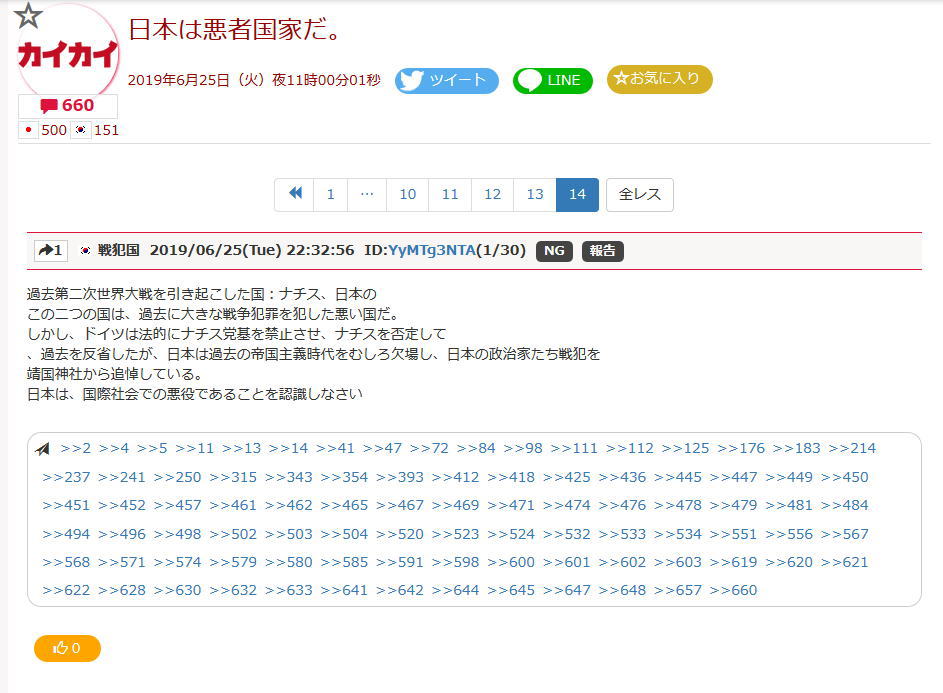Click the Korea flag comment count
Image resolution: width=943 pixels, height=693 pixels.
tap(96, 130)
